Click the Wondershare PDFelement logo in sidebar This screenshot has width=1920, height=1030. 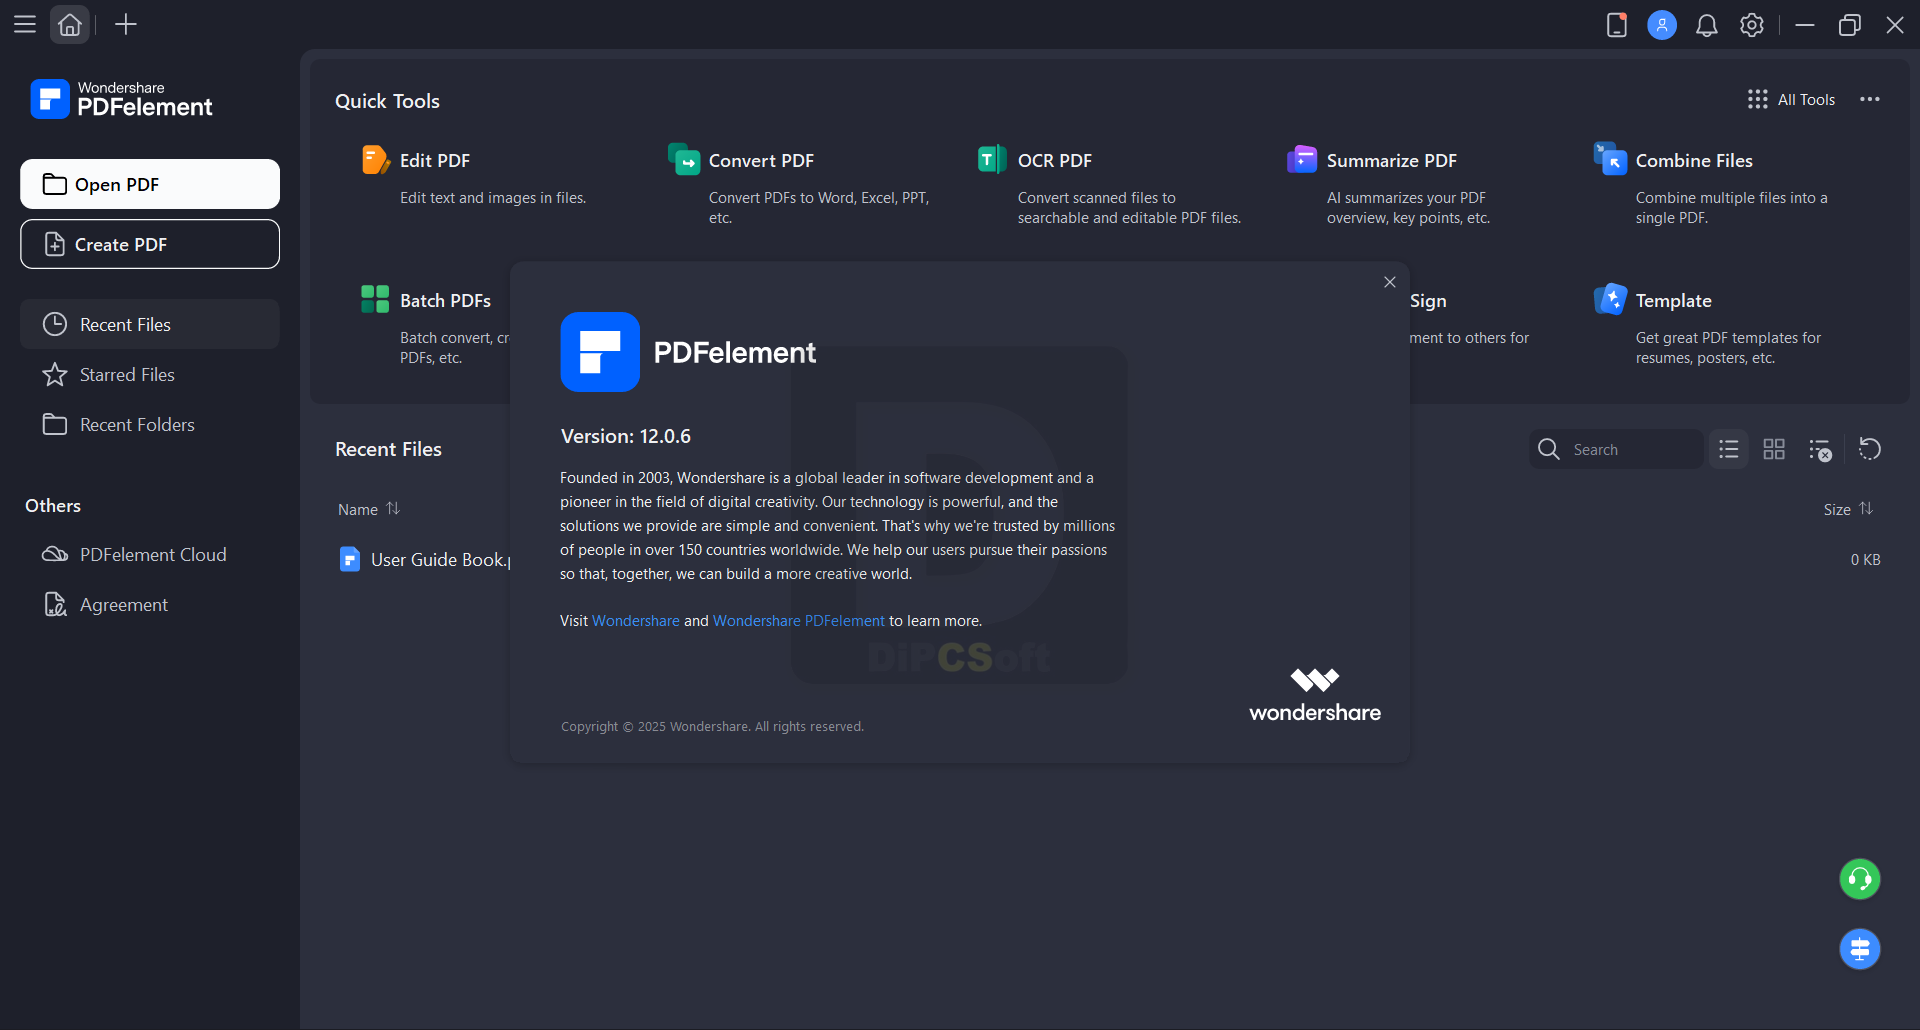point(122,99)
